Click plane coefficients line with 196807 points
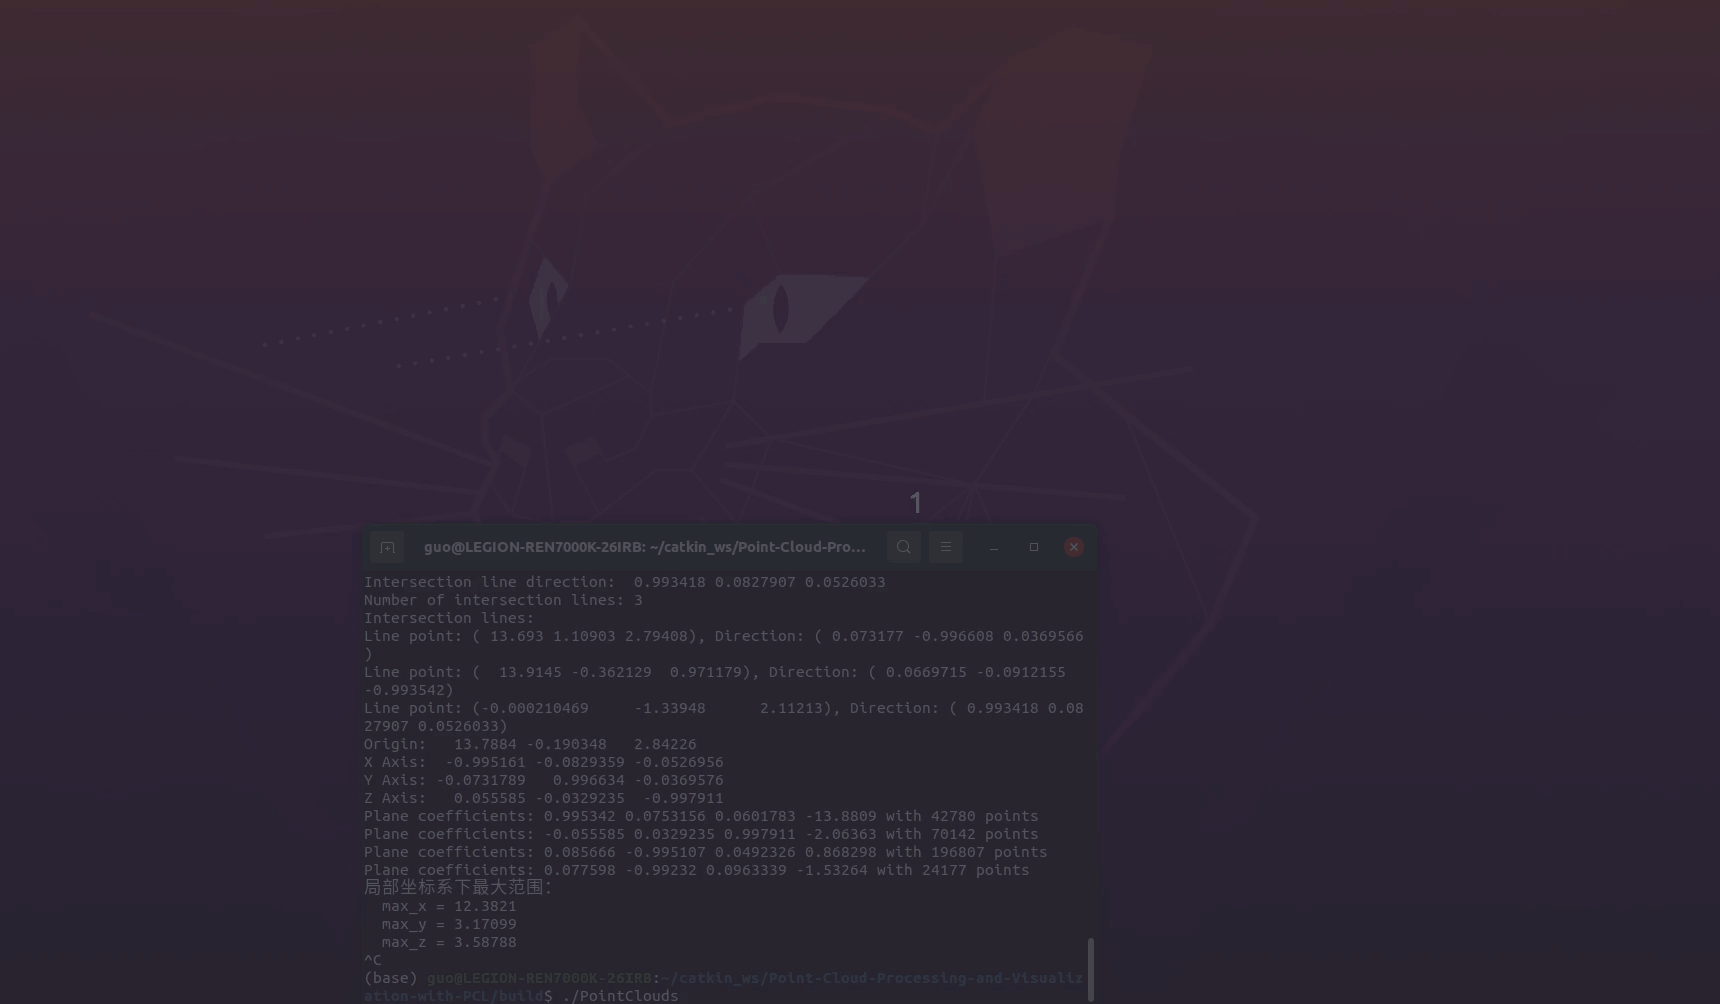This screenshot has width=1720, height=1004. 705,852
